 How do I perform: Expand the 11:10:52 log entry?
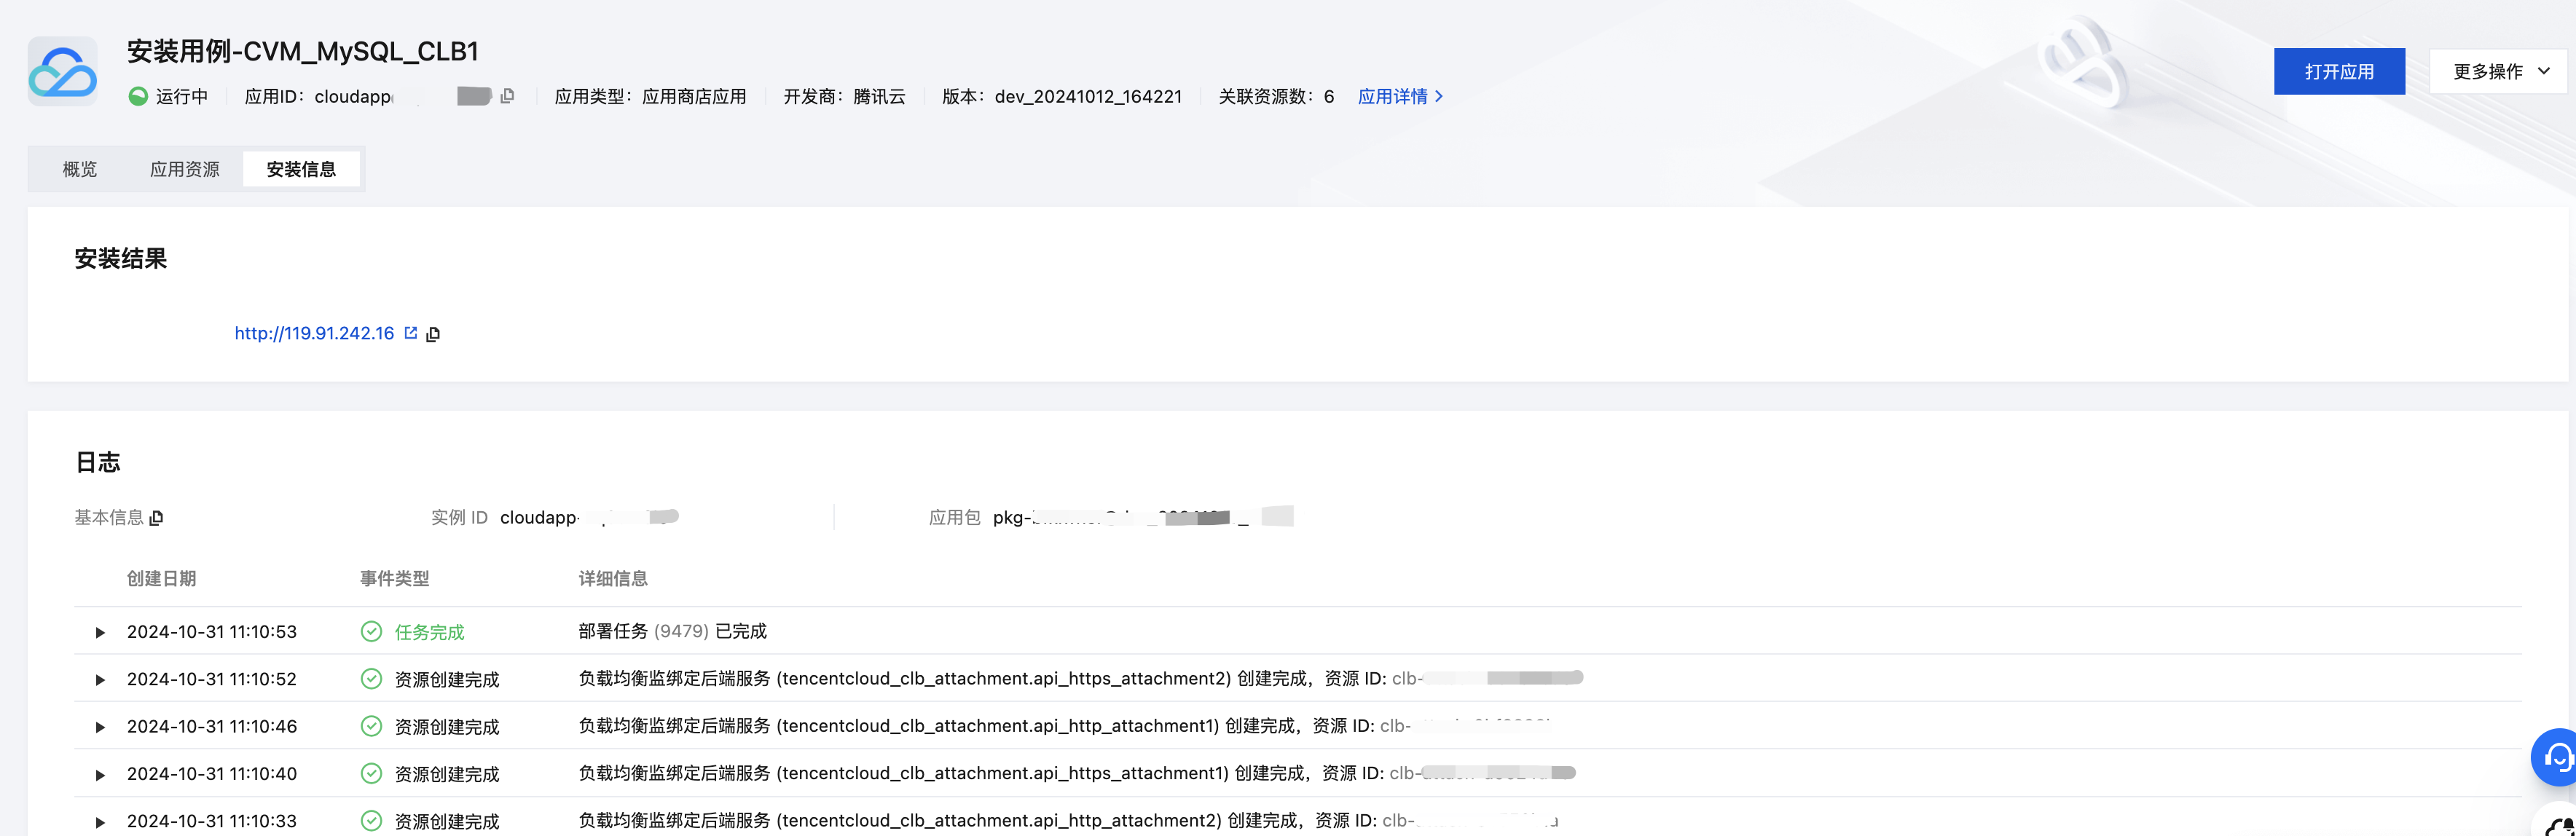(x=100, y=679)
